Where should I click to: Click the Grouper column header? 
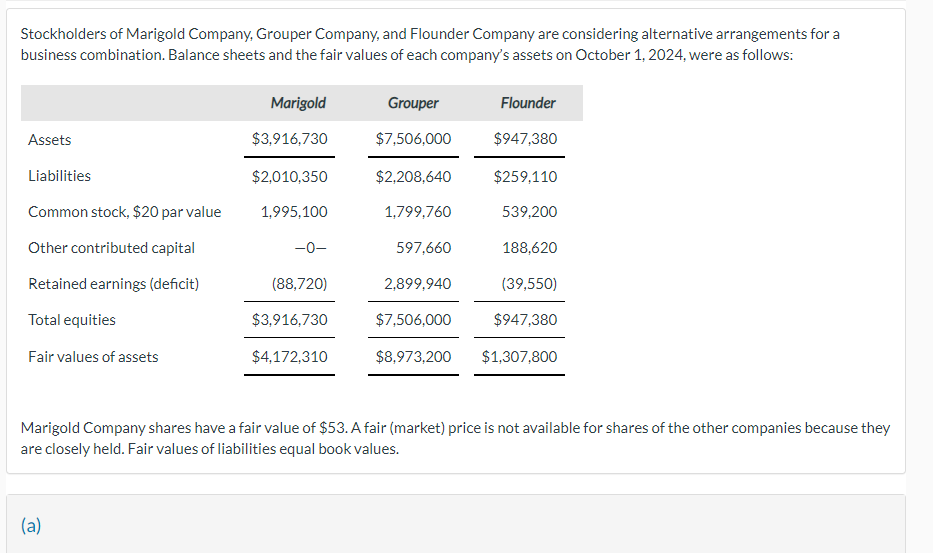[x=413, y=103]
